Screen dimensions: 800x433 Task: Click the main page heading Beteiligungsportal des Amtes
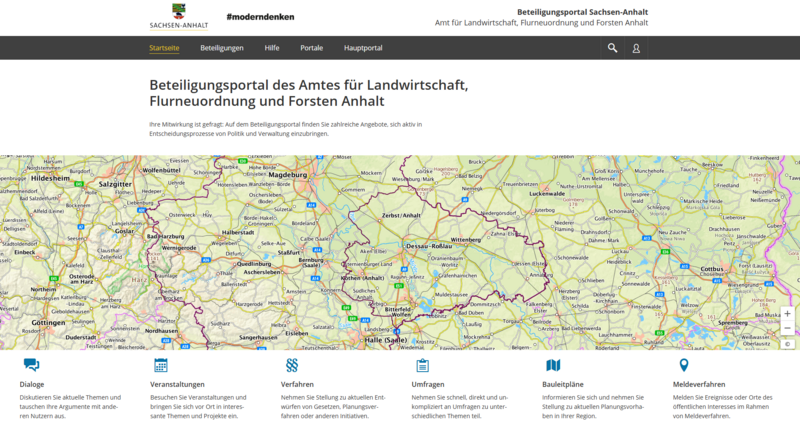[309, 93]
